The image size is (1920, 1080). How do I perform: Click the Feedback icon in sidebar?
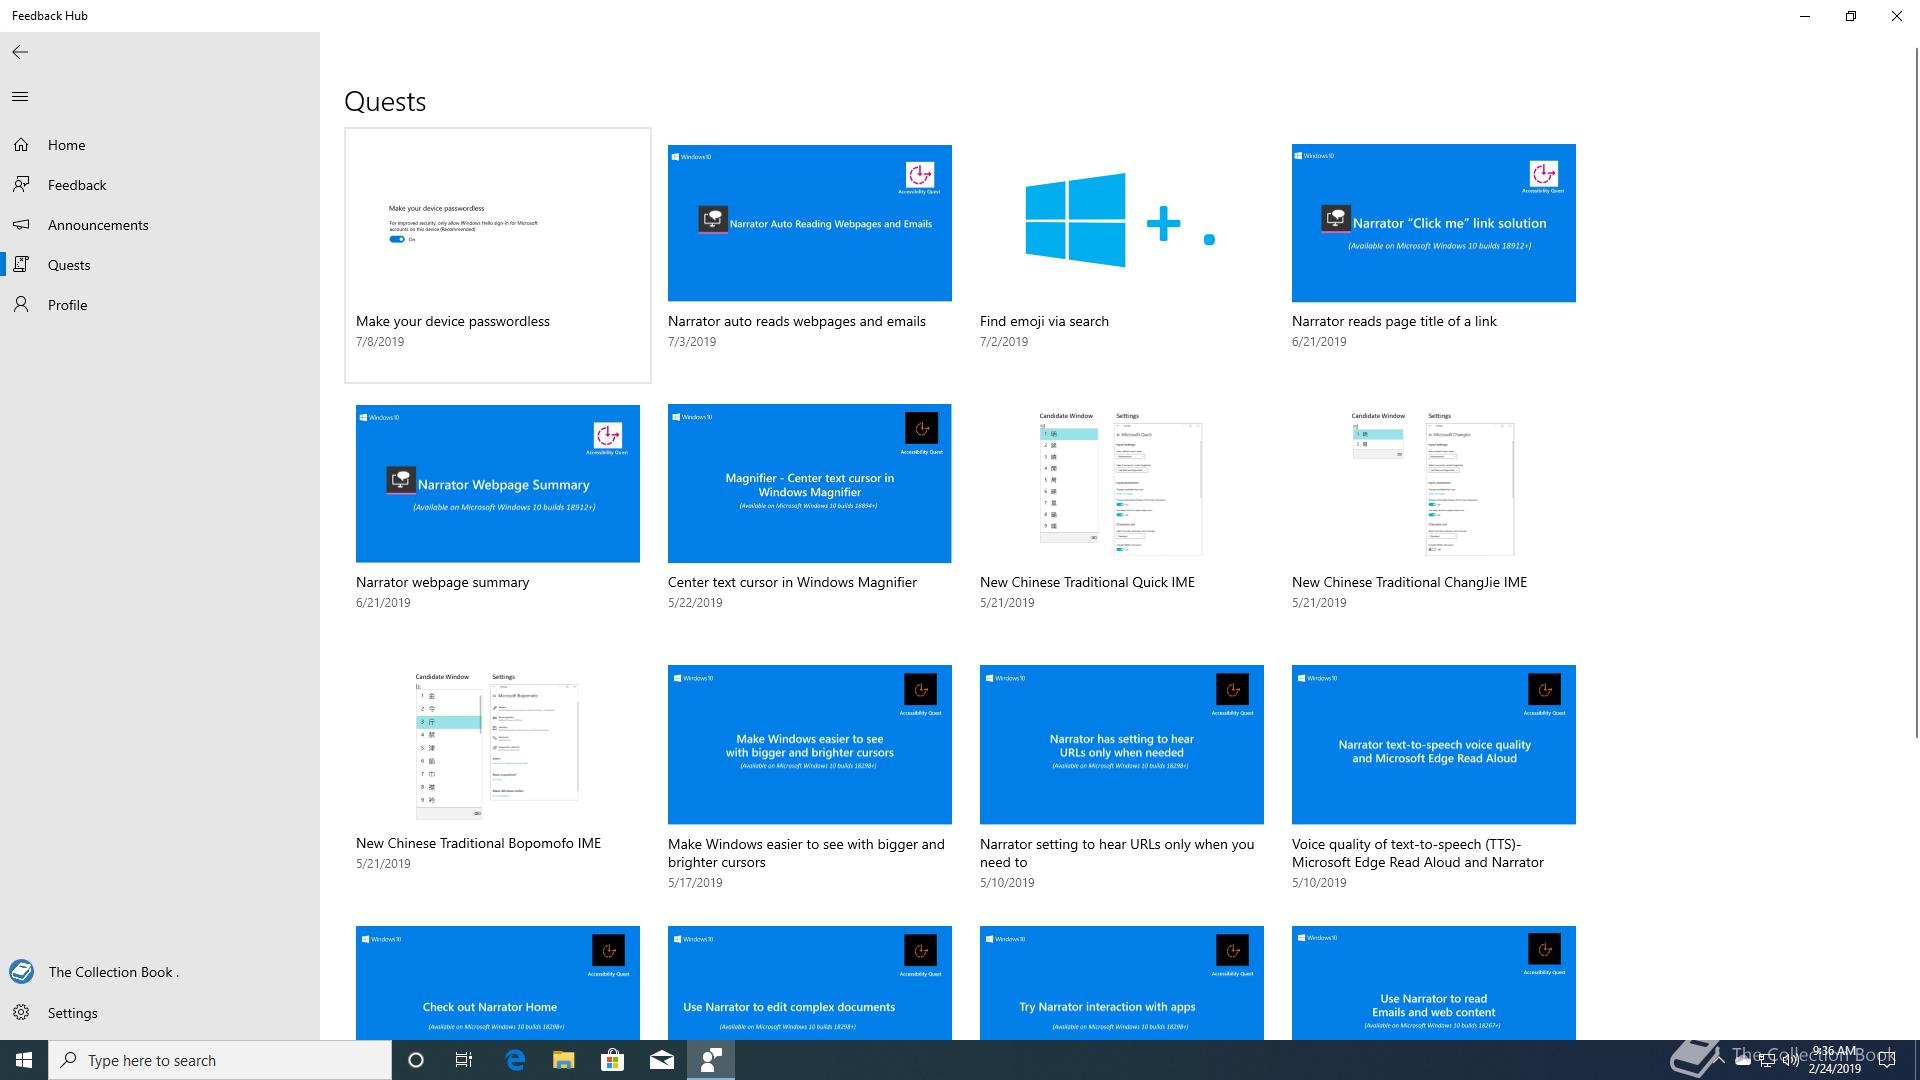point(21,185)
